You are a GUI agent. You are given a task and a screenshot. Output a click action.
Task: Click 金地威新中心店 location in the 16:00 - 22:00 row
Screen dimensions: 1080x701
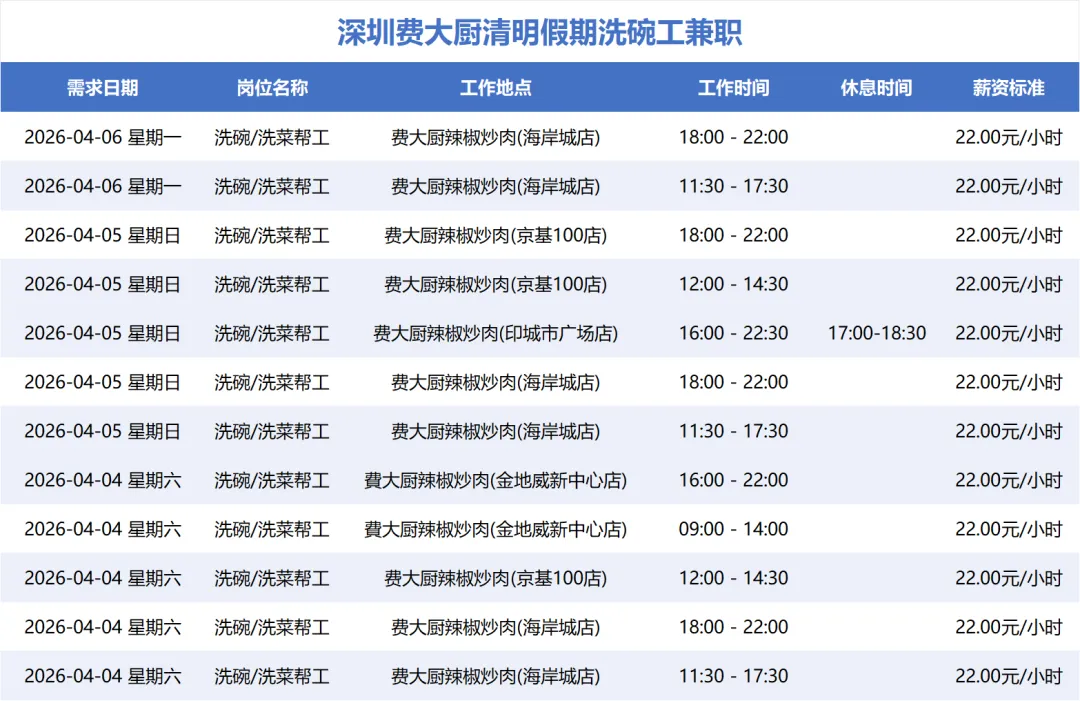pos(496,480)
